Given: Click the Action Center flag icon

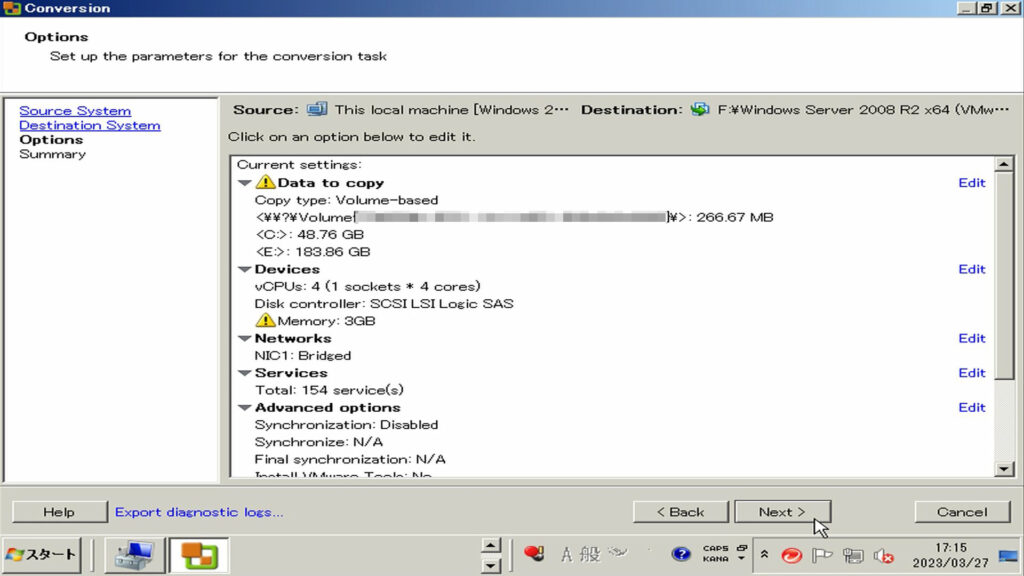Looking at the screenshot, I should pyautogui.click(x=822, y=555).
